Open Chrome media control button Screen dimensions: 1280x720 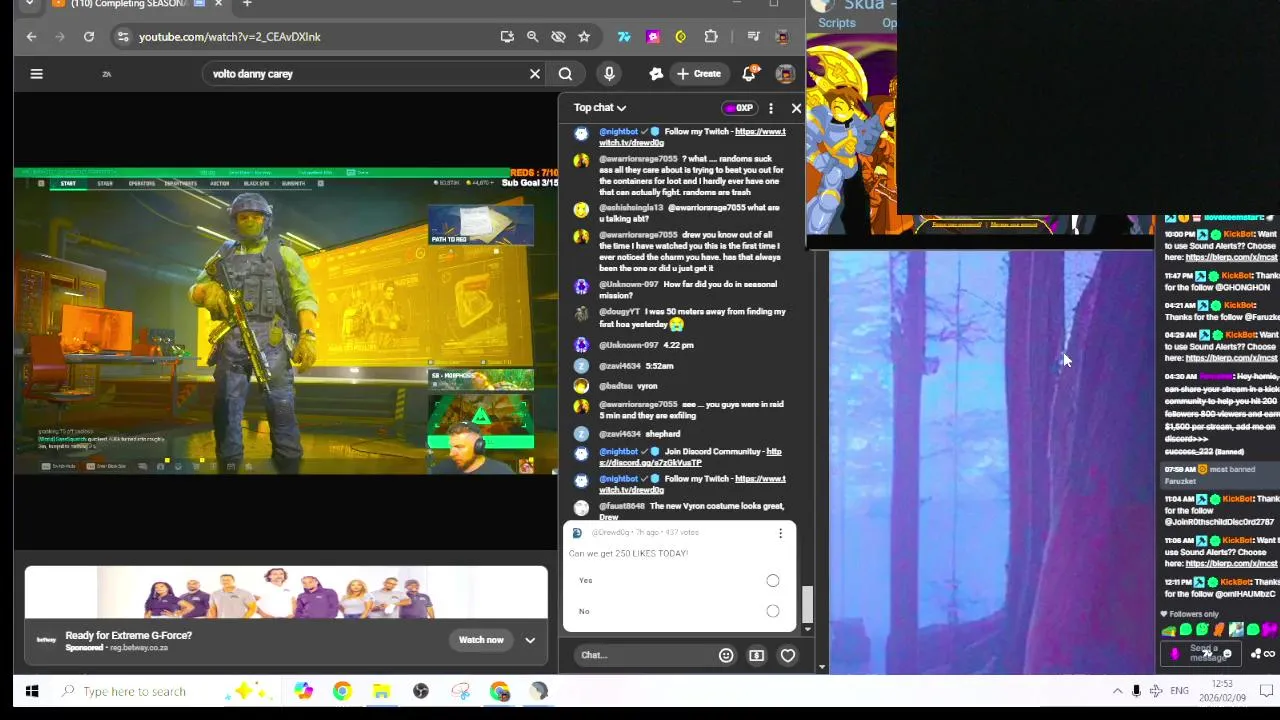click(753, 37)
